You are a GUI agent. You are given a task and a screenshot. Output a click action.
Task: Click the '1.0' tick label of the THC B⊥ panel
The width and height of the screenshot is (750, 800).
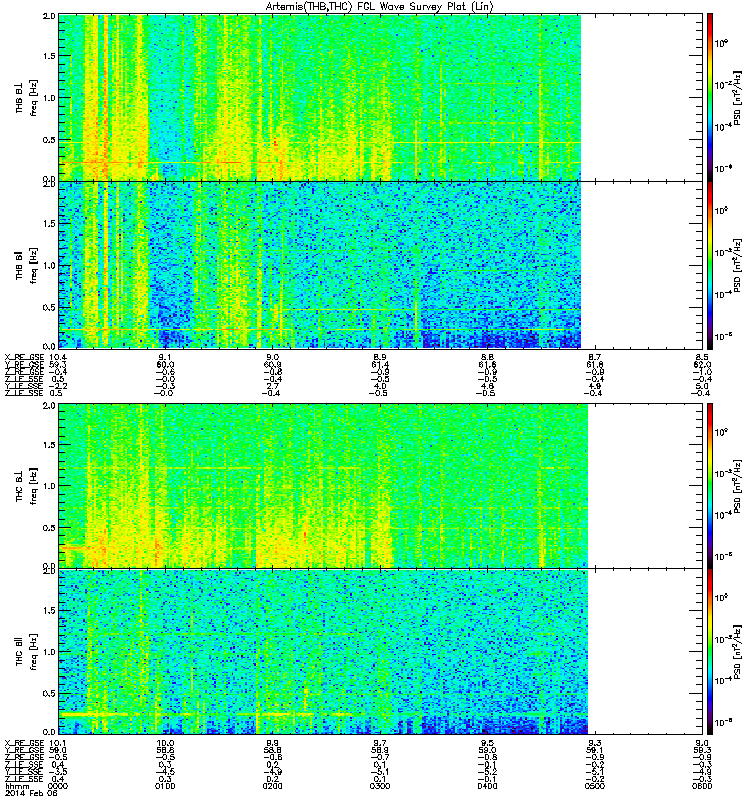click(x=49, y=486)
